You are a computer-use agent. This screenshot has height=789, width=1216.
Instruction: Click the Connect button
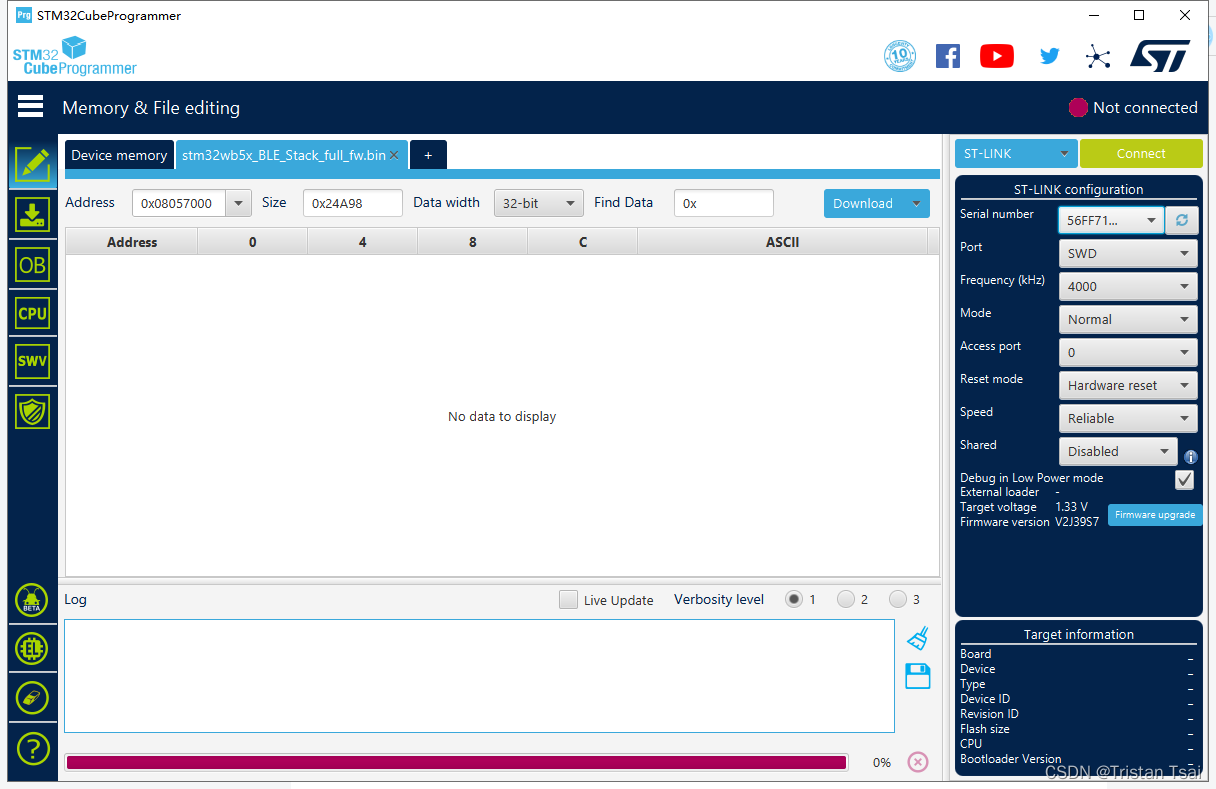1141,154
